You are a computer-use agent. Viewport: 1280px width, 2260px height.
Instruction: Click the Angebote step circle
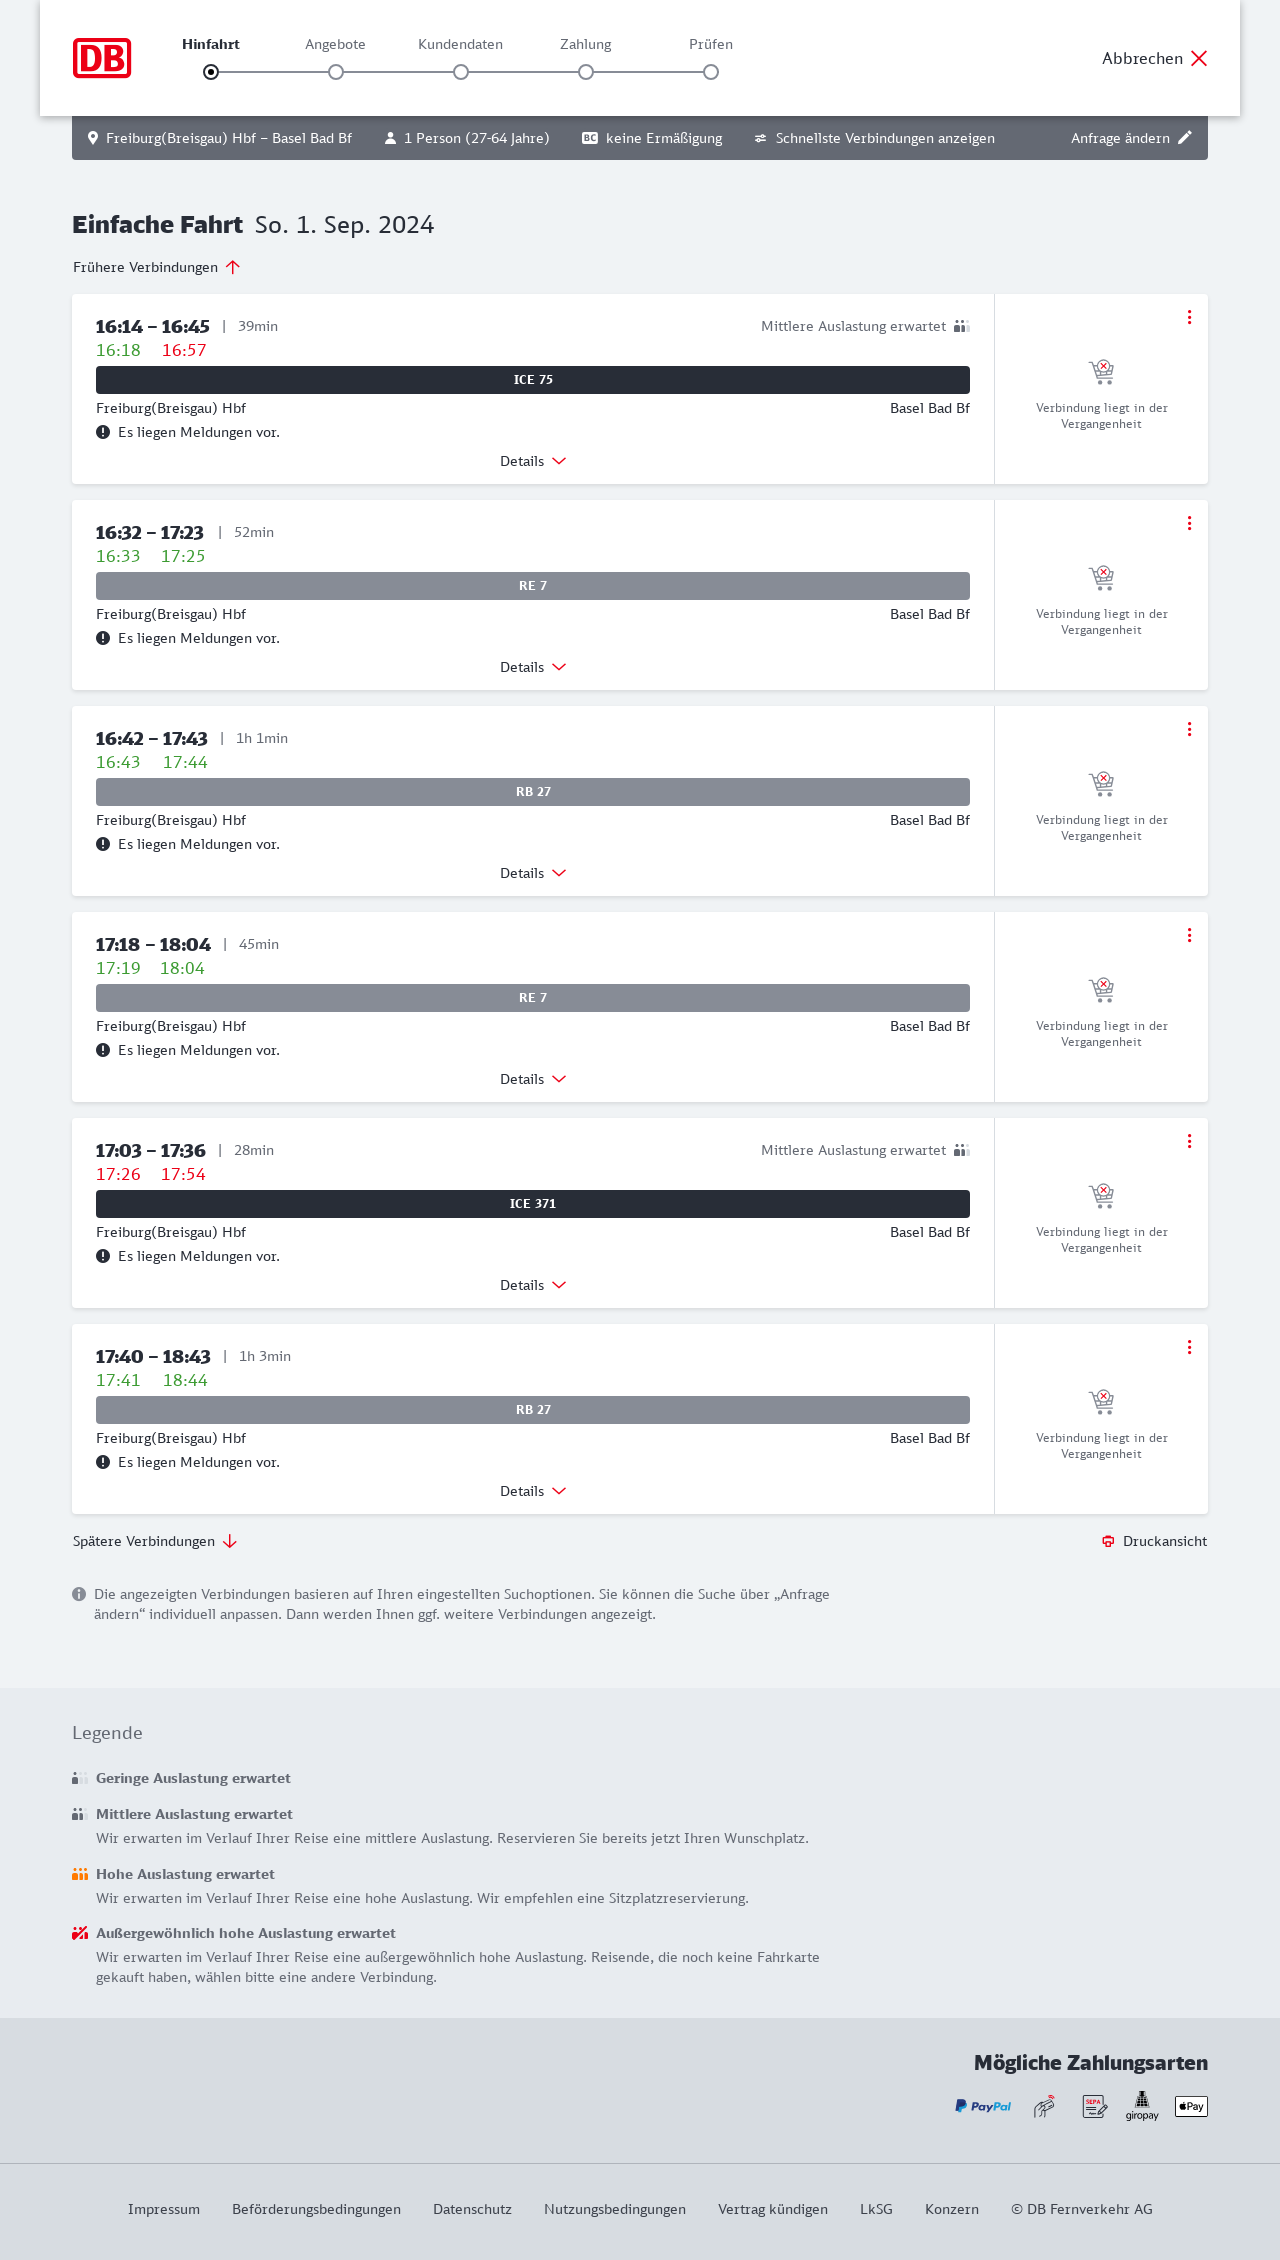(x=336, y=72)
